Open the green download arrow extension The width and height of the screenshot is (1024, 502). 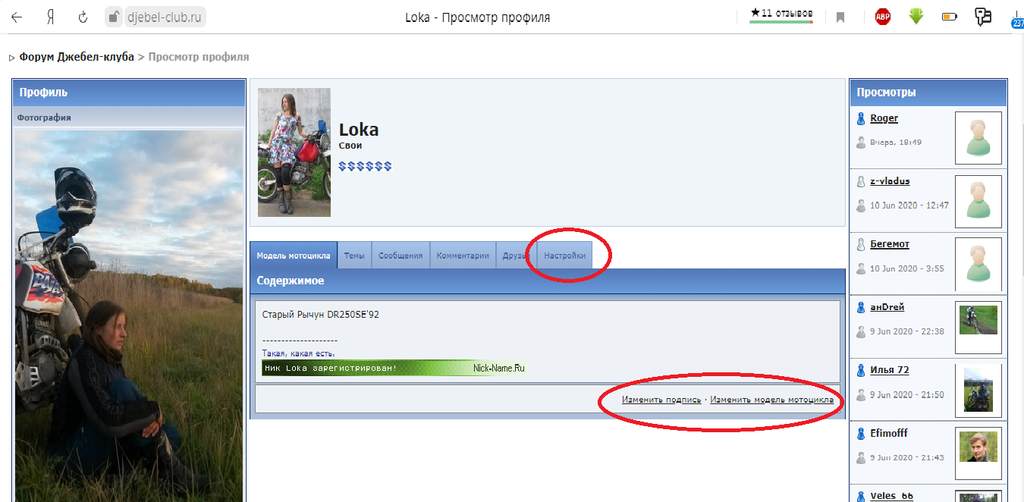tap(916, 17)
